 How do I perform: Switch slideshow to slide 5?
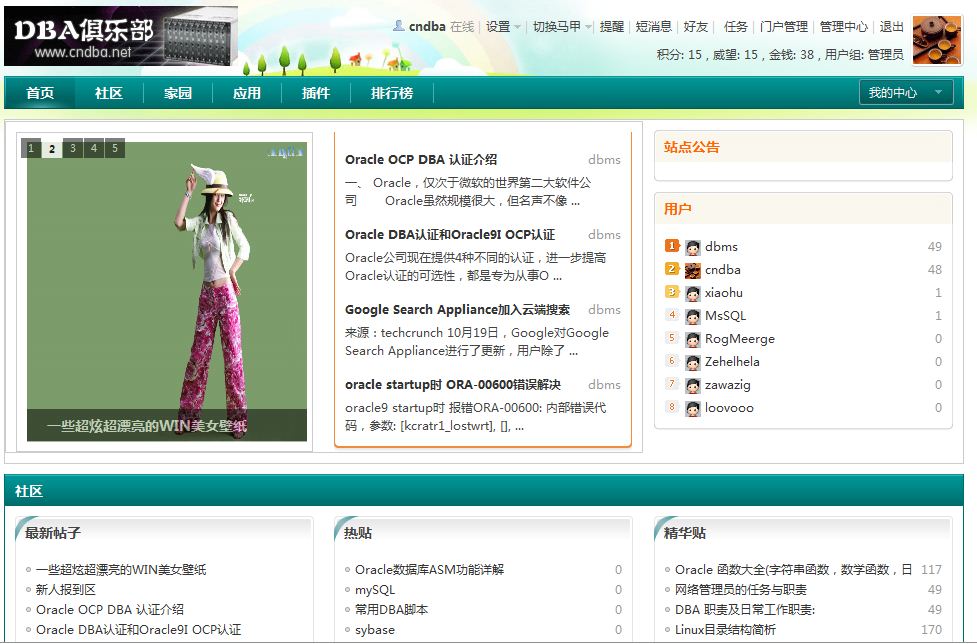[115, 149]
